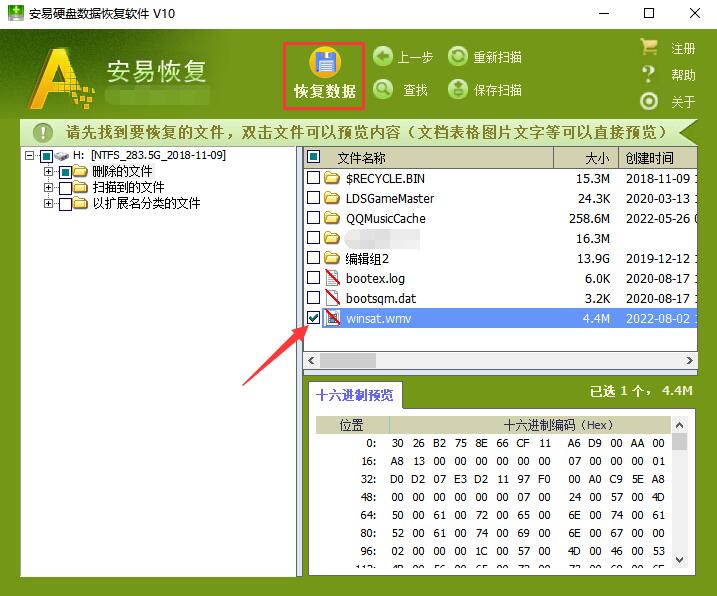Toggle the 扫描到的文件 tree checkbox
Screen dimensions: 717x596
click(65, 188)
